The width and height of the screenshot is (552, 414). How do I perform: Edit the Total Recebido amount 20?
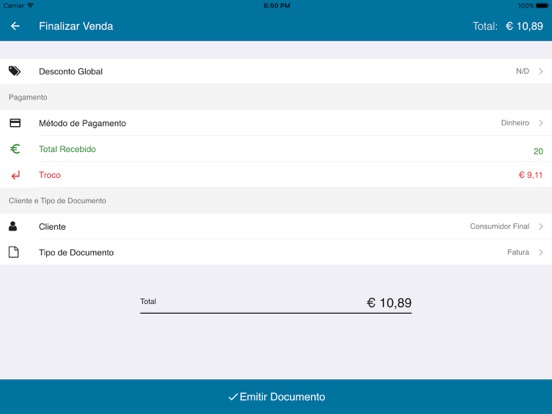(538, 151)
